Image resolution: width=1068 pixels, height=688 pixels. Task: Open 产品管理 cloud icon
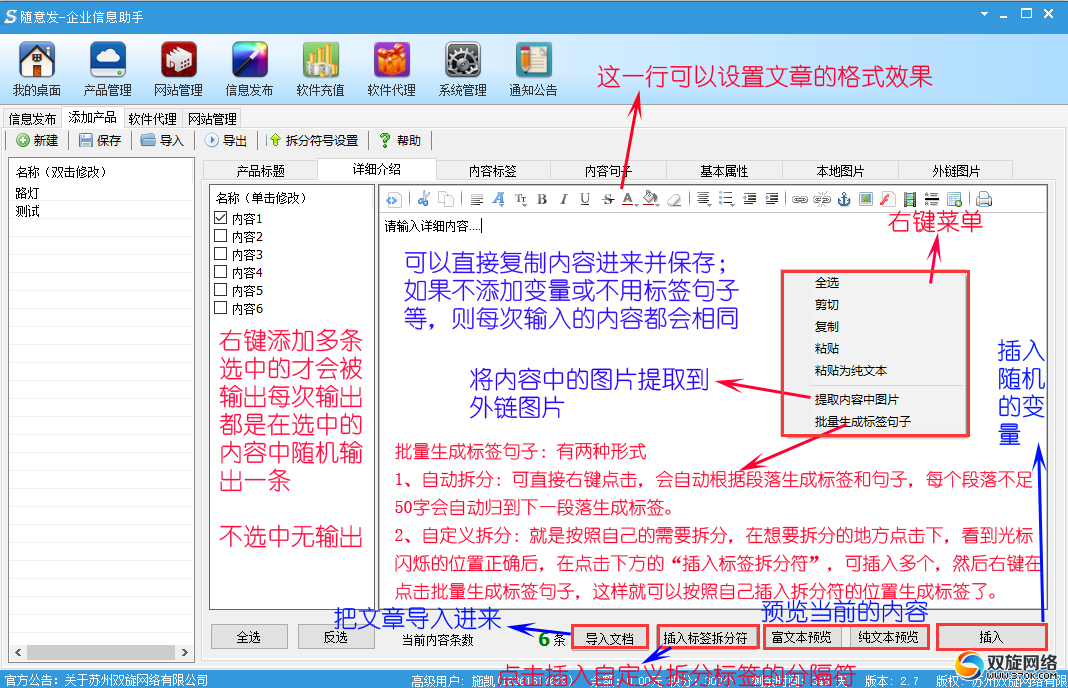[108, 69]
